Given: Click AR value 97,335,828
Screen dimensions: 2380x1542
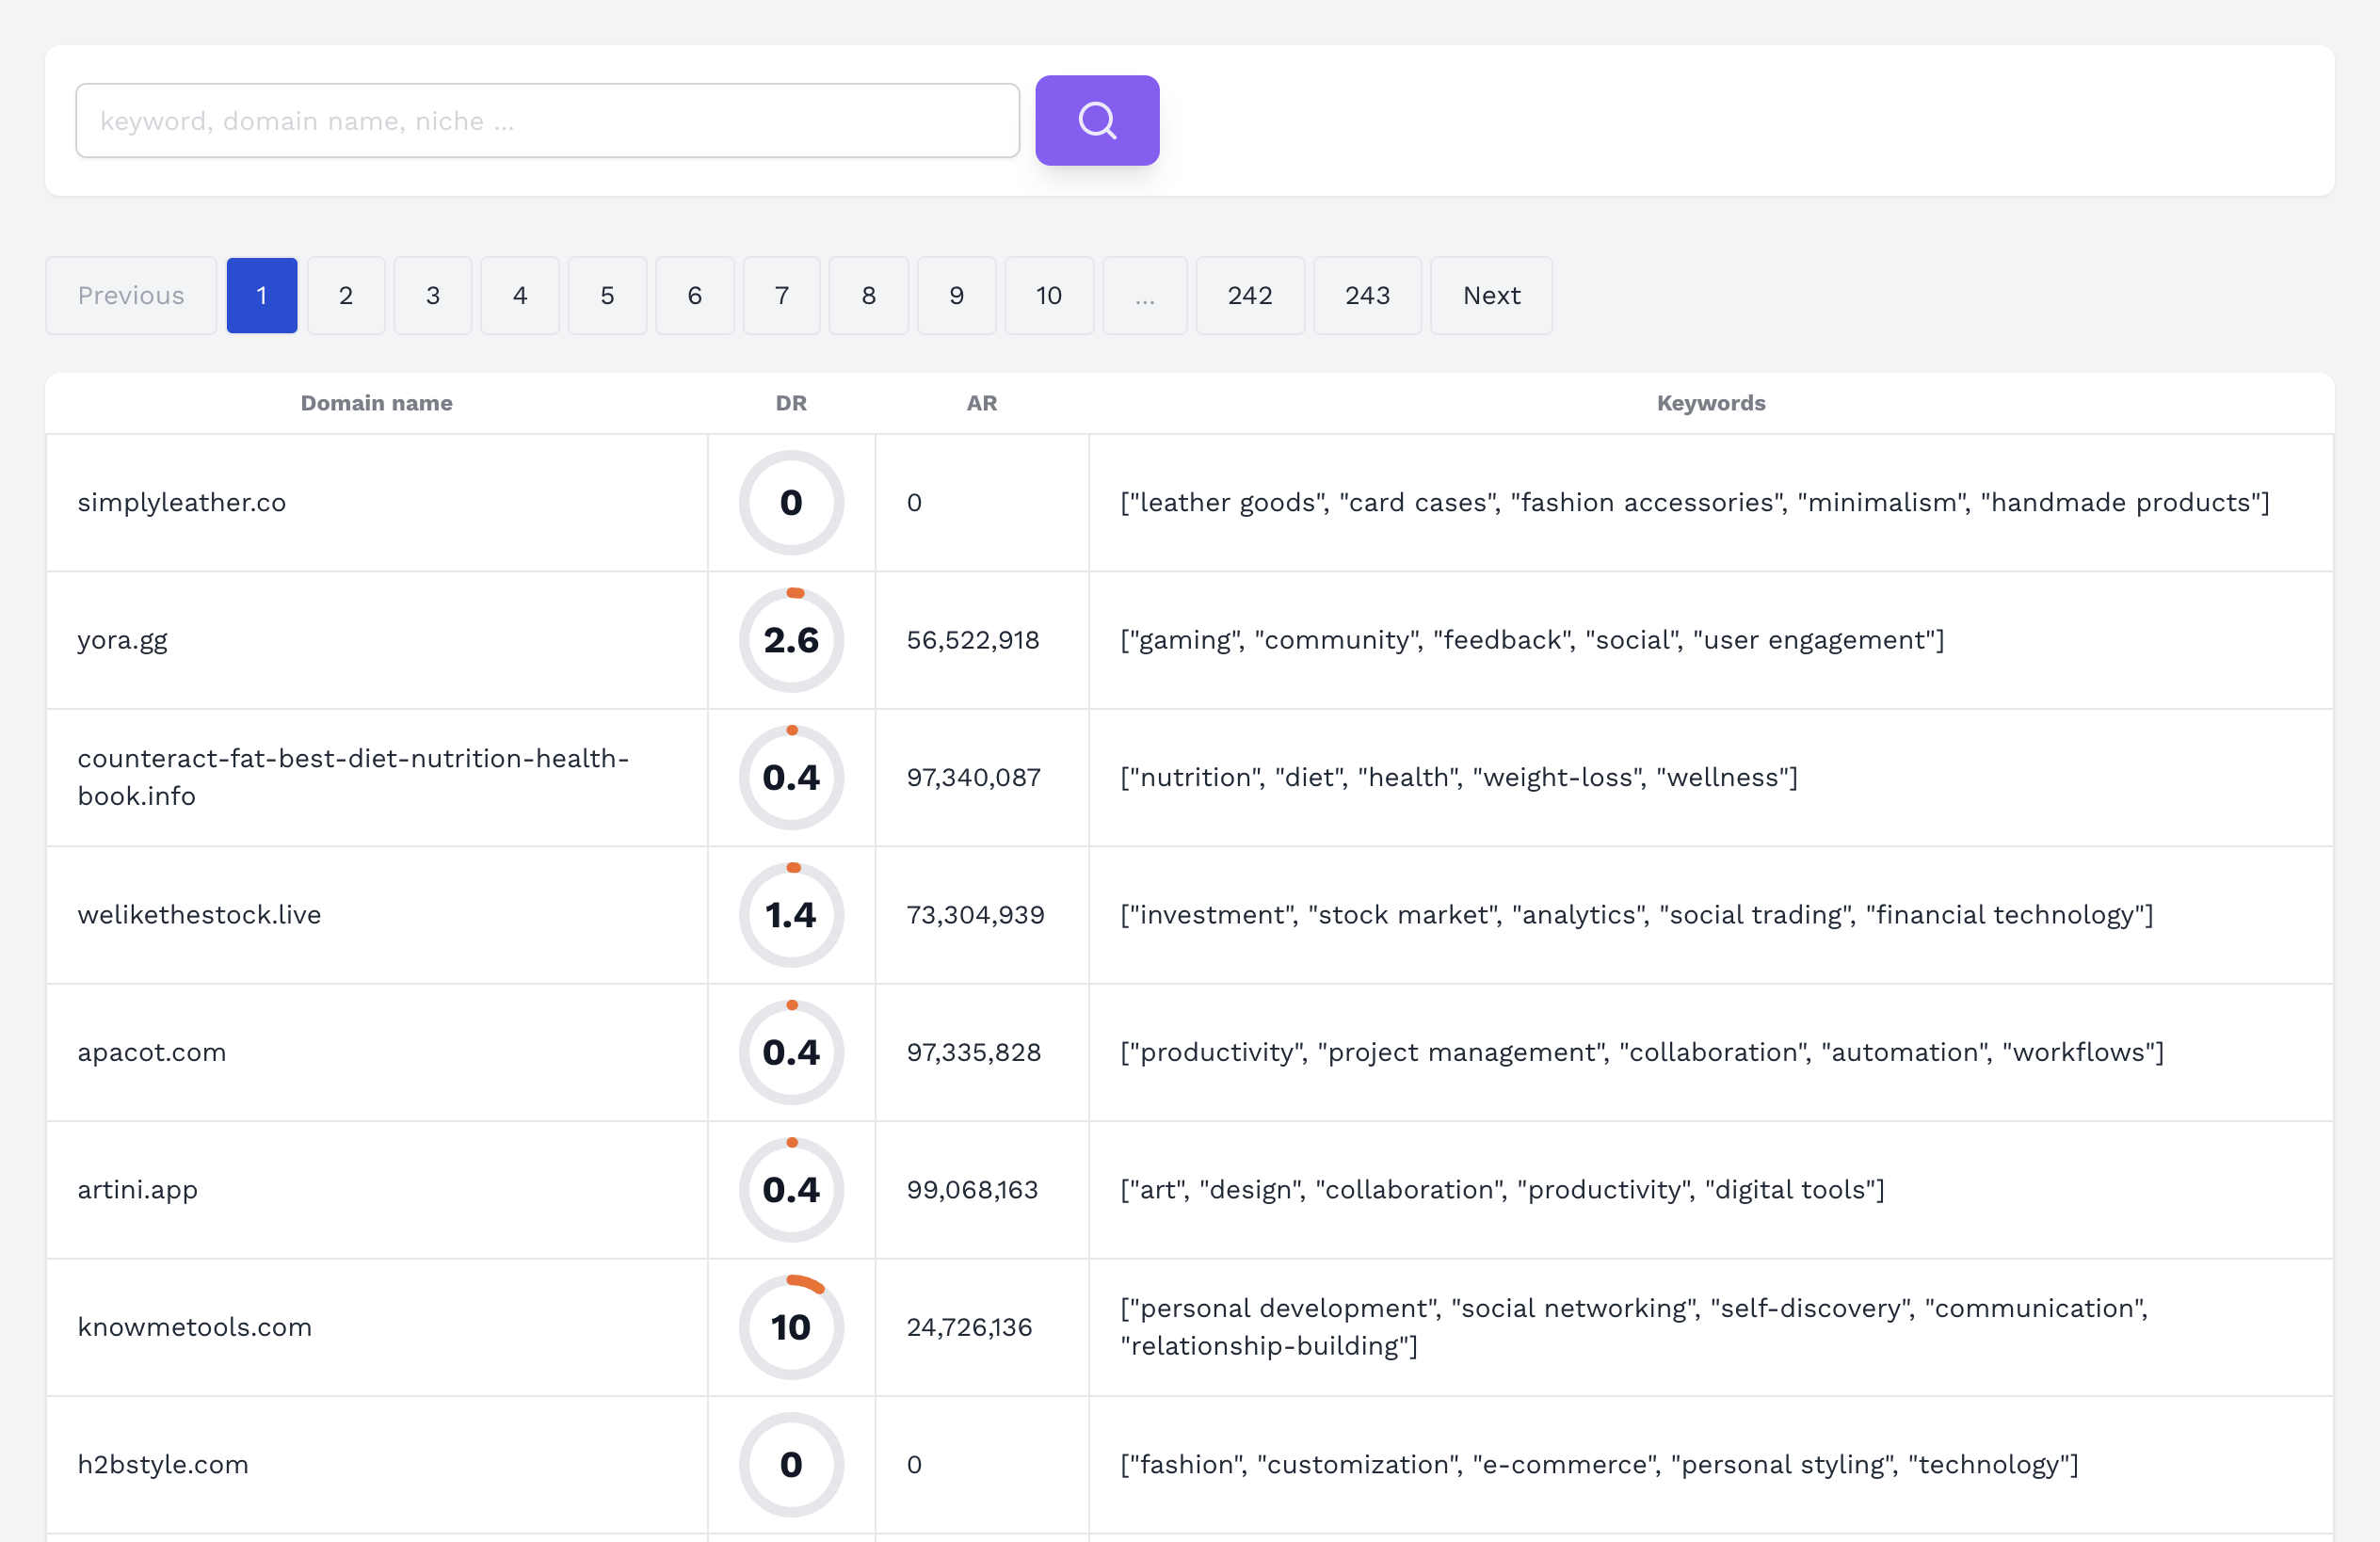Looking at the screenshot, I should [974, 1052].
